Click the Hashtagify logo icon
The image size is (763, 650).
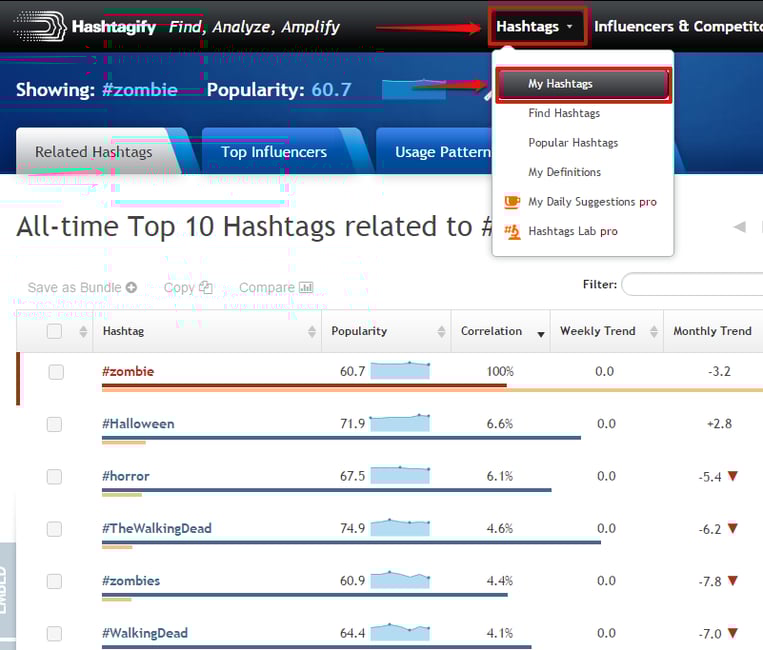[39, 26]
